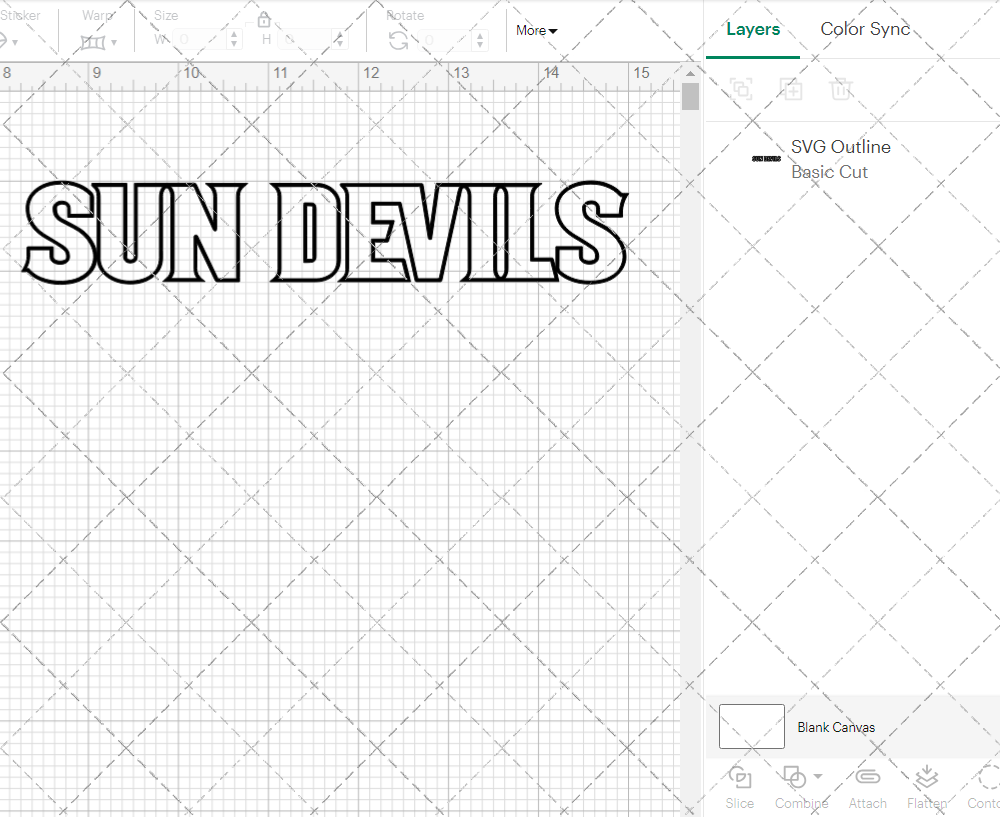Screen dimensions: 1000x817
Task: Open the Color Sync tab
Action: pos(864,29)
